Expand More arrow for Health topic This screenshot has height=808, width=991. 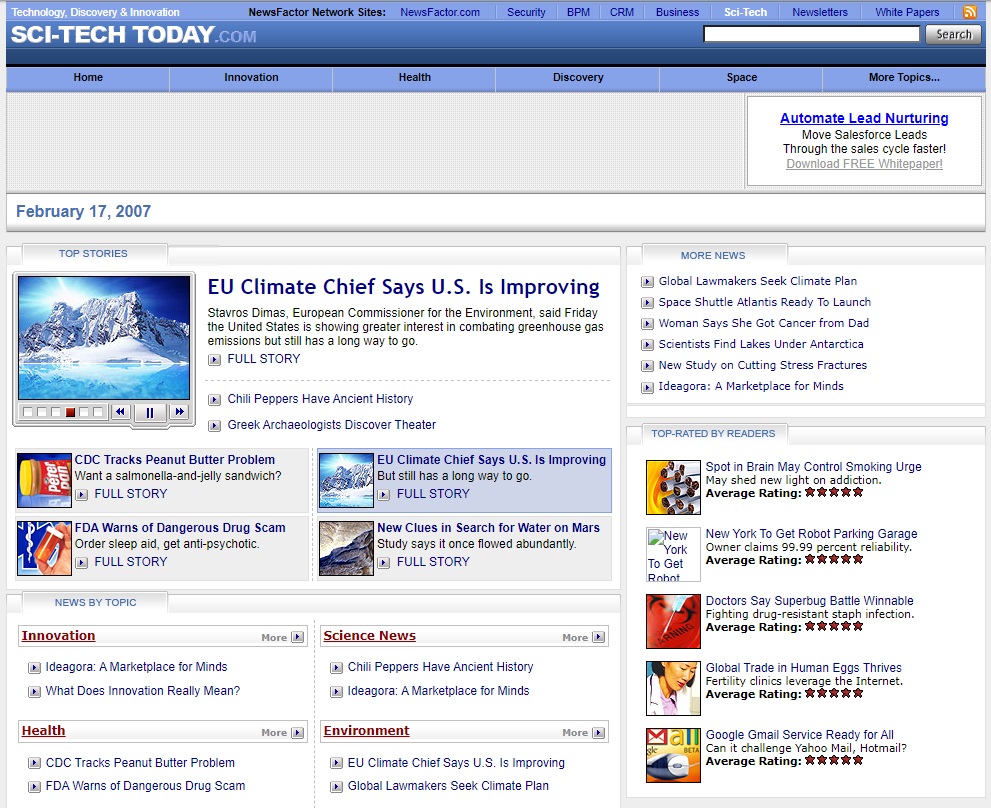coord(297,733)
